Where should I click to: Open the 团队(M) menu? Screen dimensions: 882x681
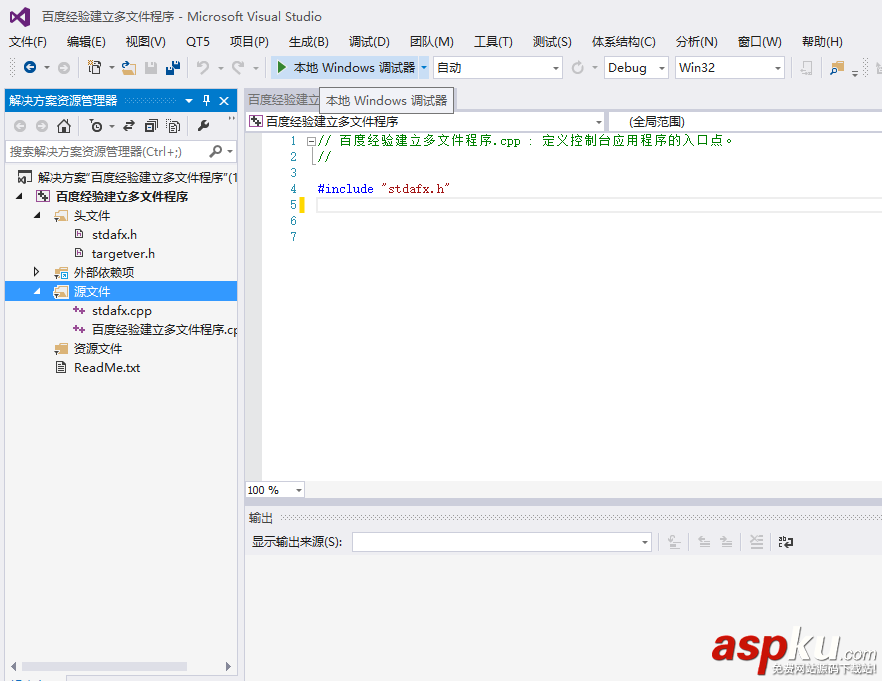pos(431,42)
